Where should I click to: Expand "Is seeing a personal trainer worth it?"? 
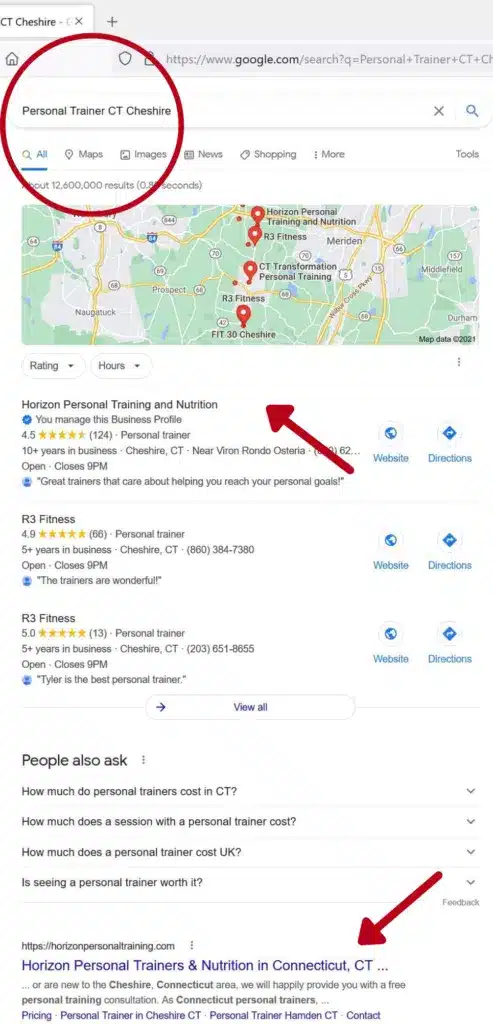[250, 882]
